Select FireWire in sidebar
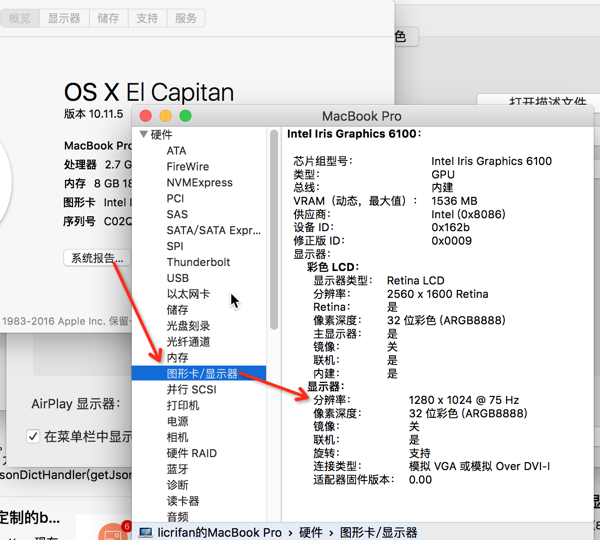The image size is (600, 540). [x=188, y=166]
